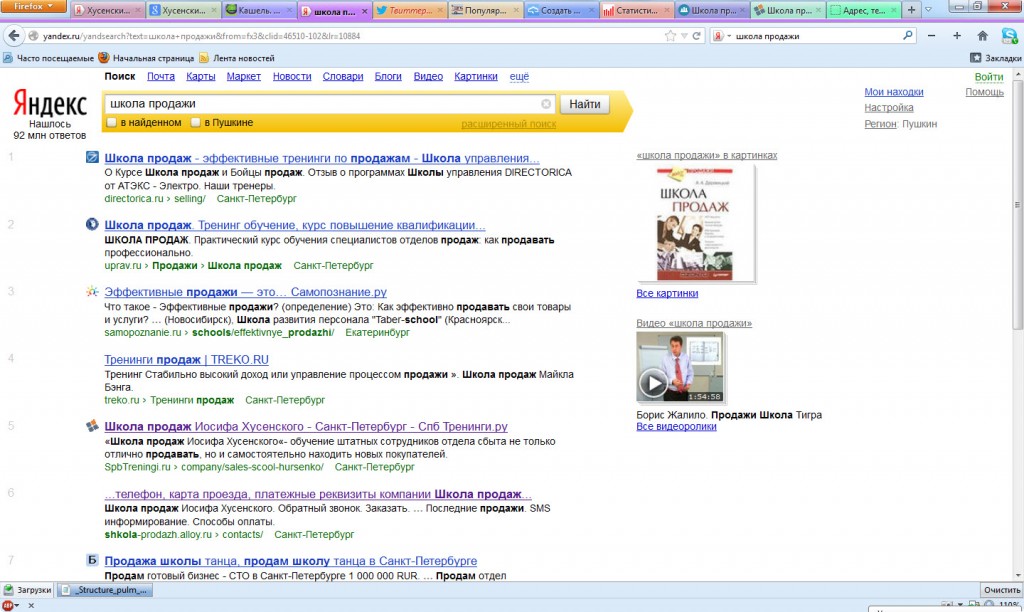
Task: Switch to the Создать tab
Action: [561, 10]
